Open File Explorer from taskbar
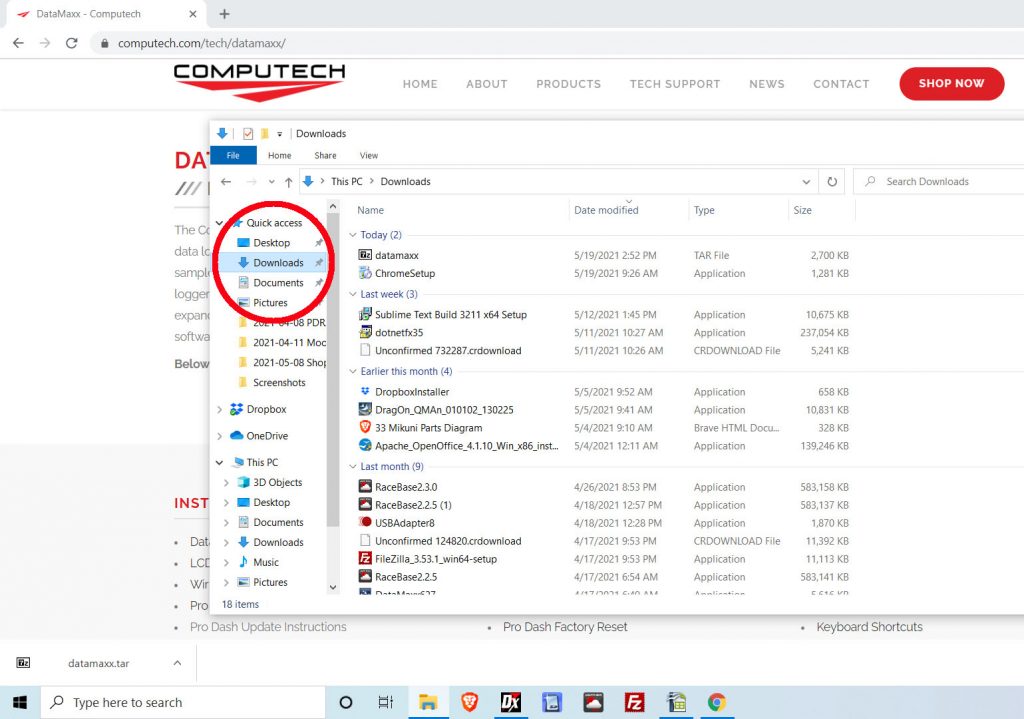1024x719 pixels. pos(428,703)
